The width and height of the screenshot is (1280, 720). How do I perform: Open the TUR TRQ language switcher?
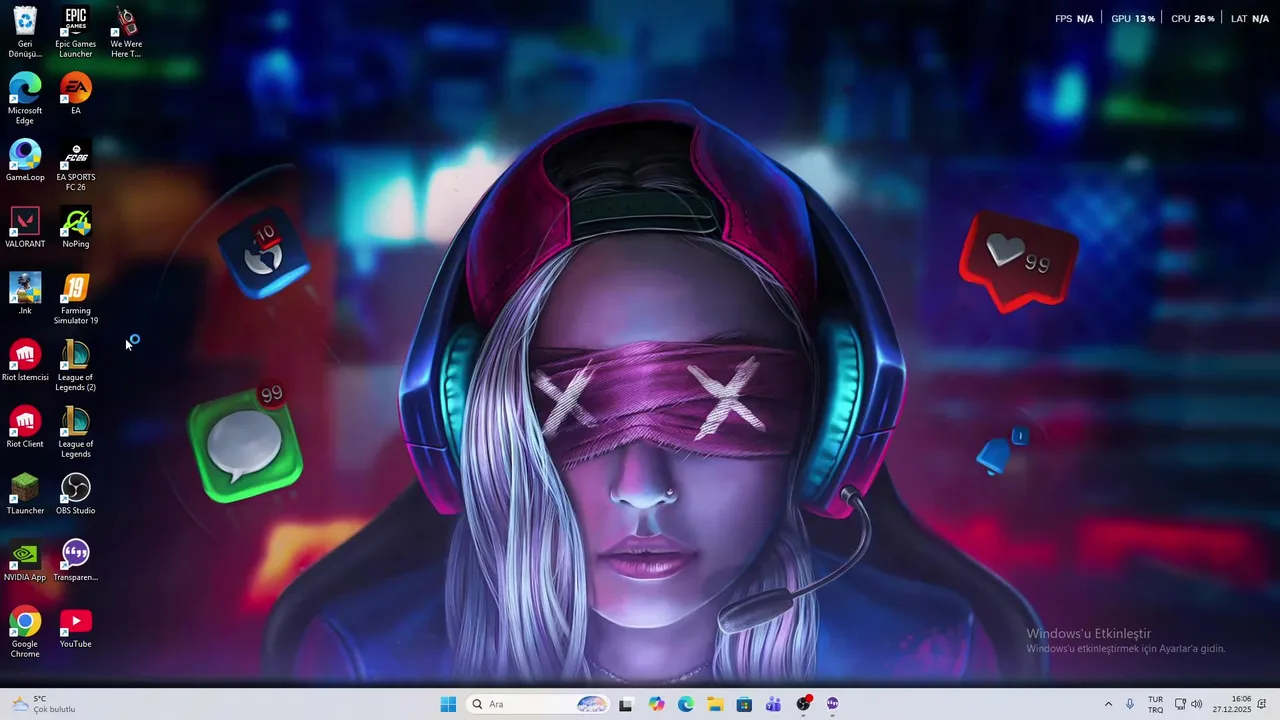1155,704
